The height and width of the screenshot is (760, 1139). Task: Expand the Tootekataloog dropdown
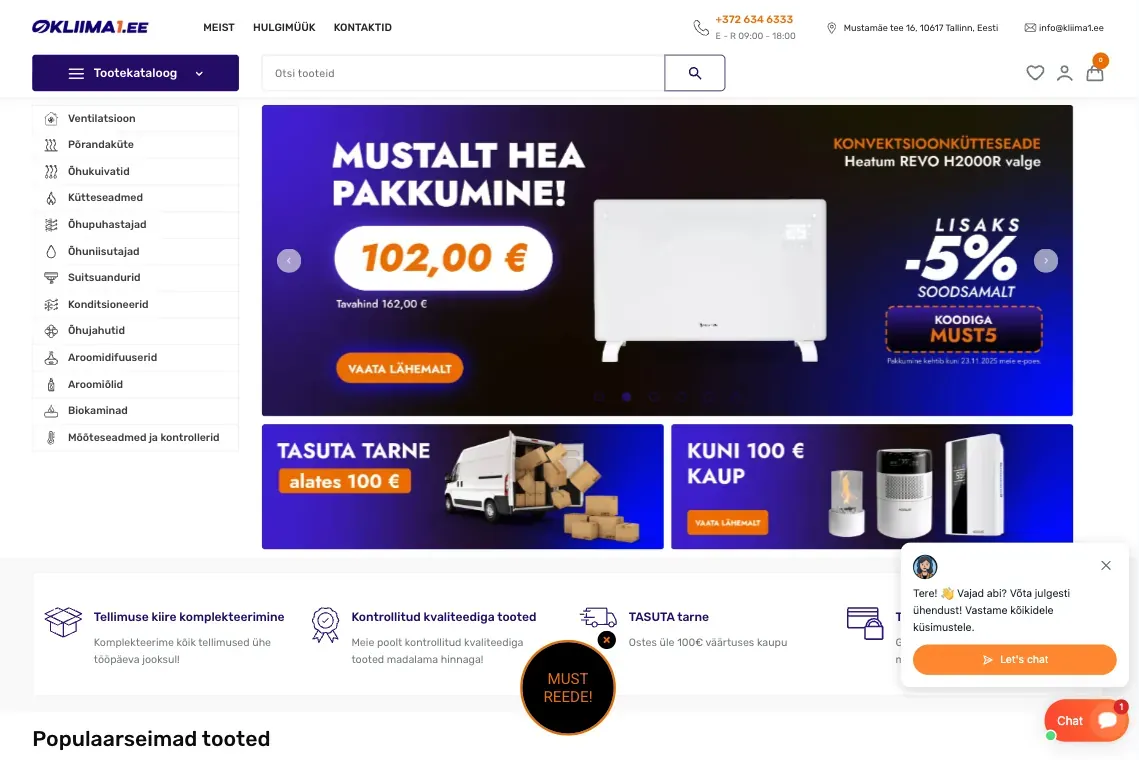[x=135, y=73]
